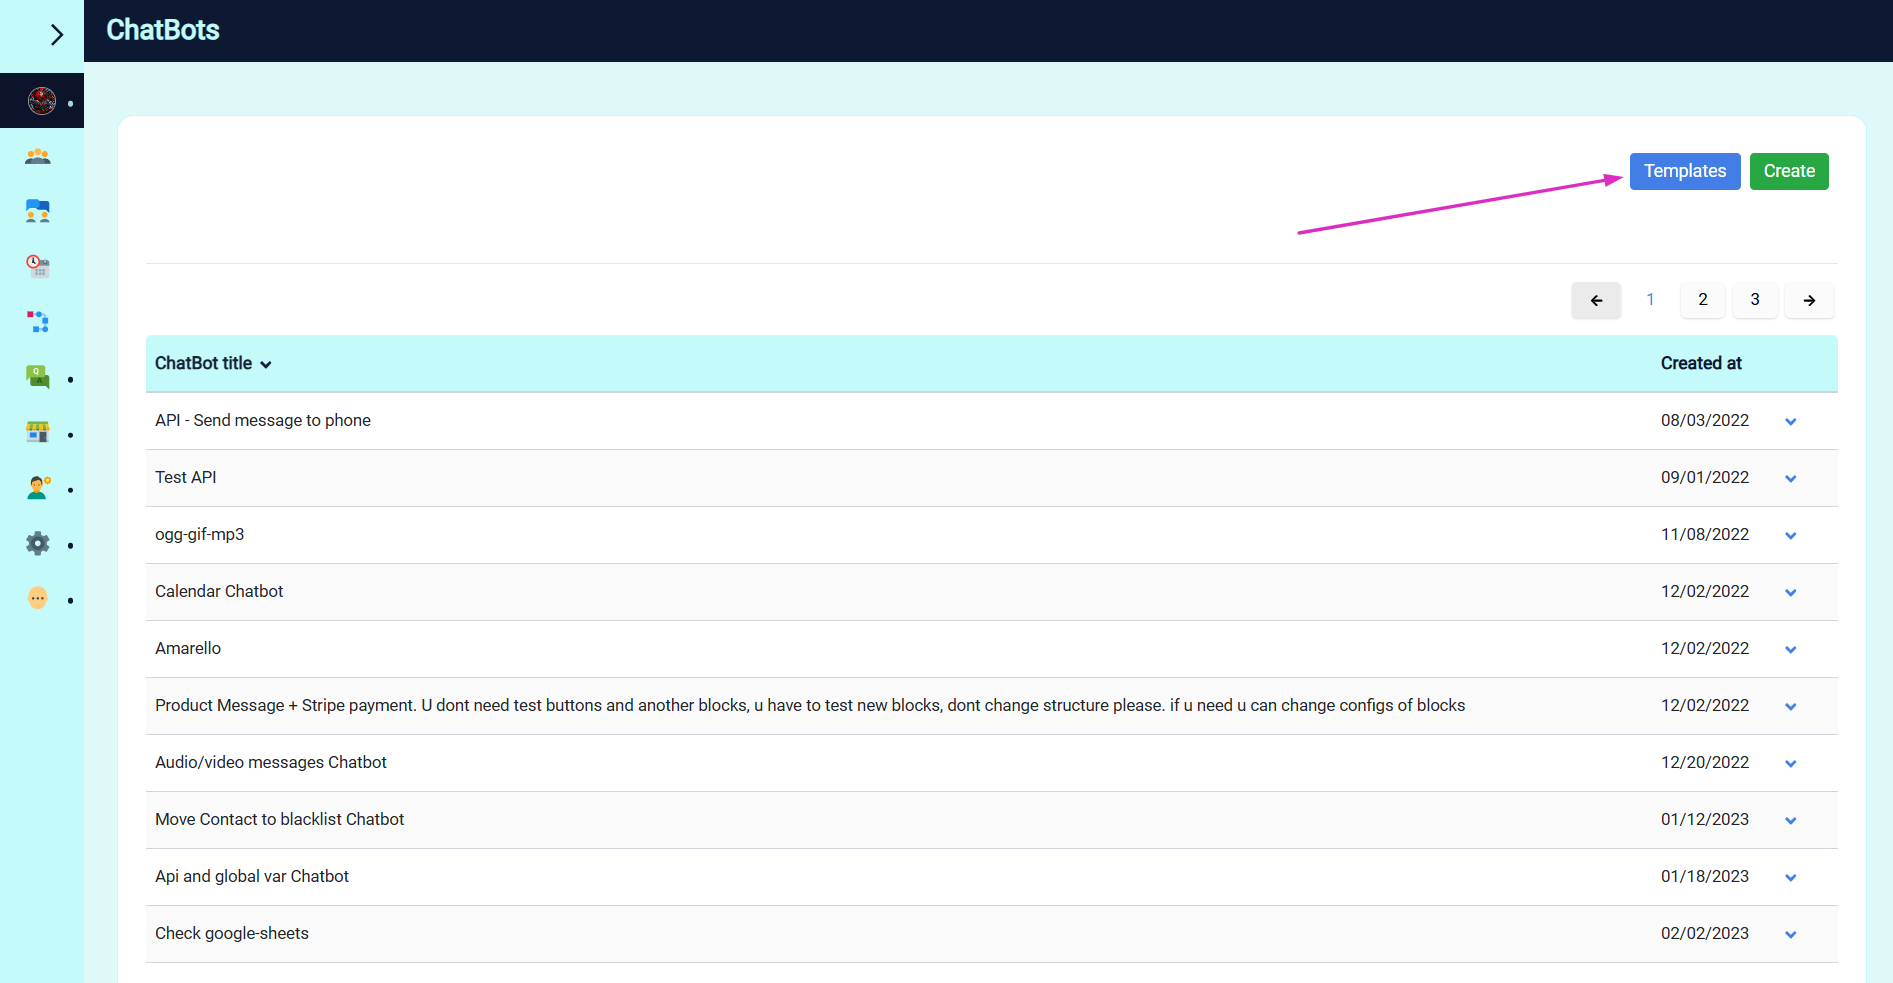Go to page 2 of chatbots

1702,300
